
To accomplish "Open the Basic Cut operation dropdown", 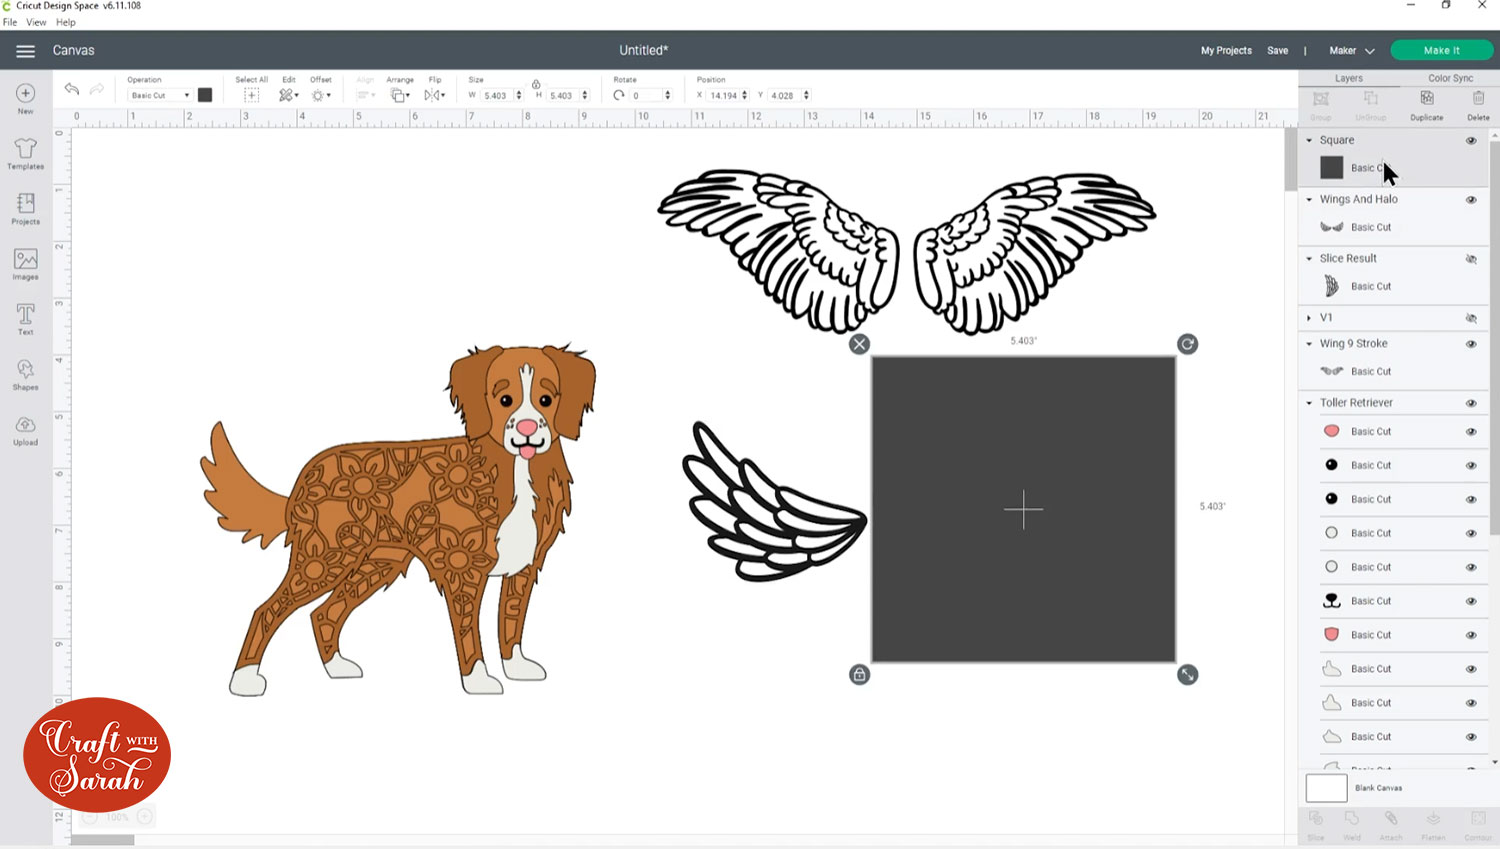I will pyautogui.click(x=160, y=94).
